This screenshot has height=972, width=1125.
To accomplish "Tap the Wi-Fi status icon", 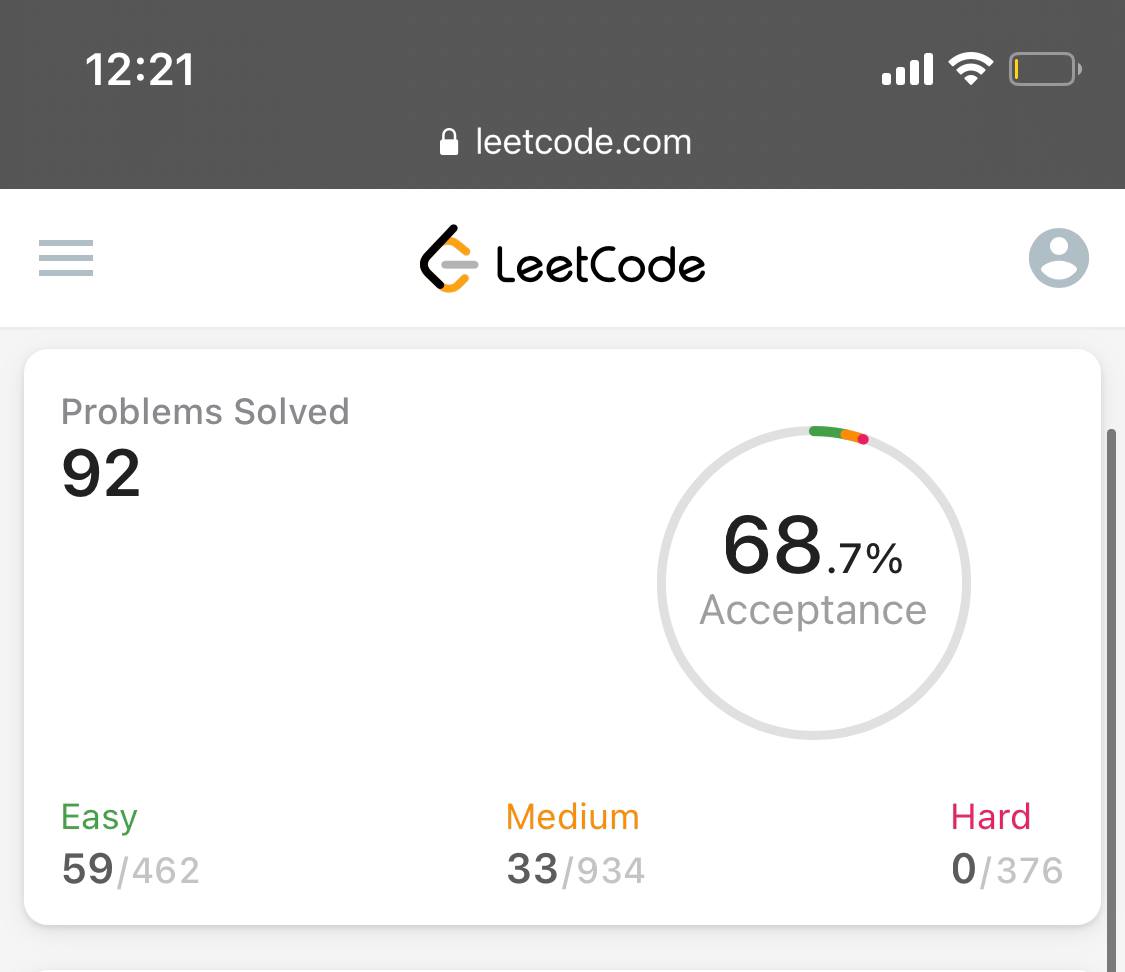I will coord(971,69).
